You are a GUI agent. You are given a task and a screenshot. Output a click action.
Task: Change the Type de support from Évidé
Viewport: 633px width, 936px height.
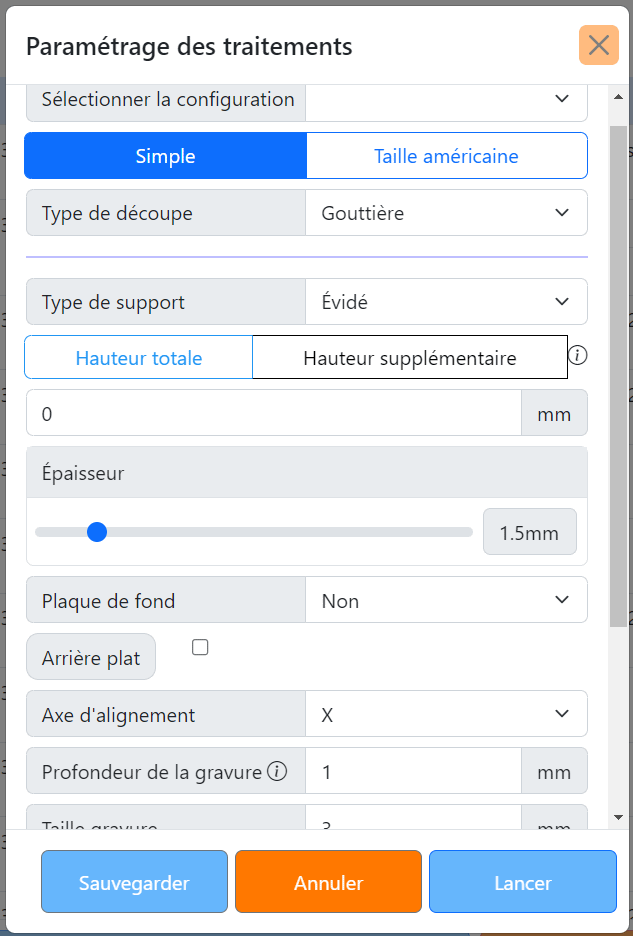pos(446,301)
